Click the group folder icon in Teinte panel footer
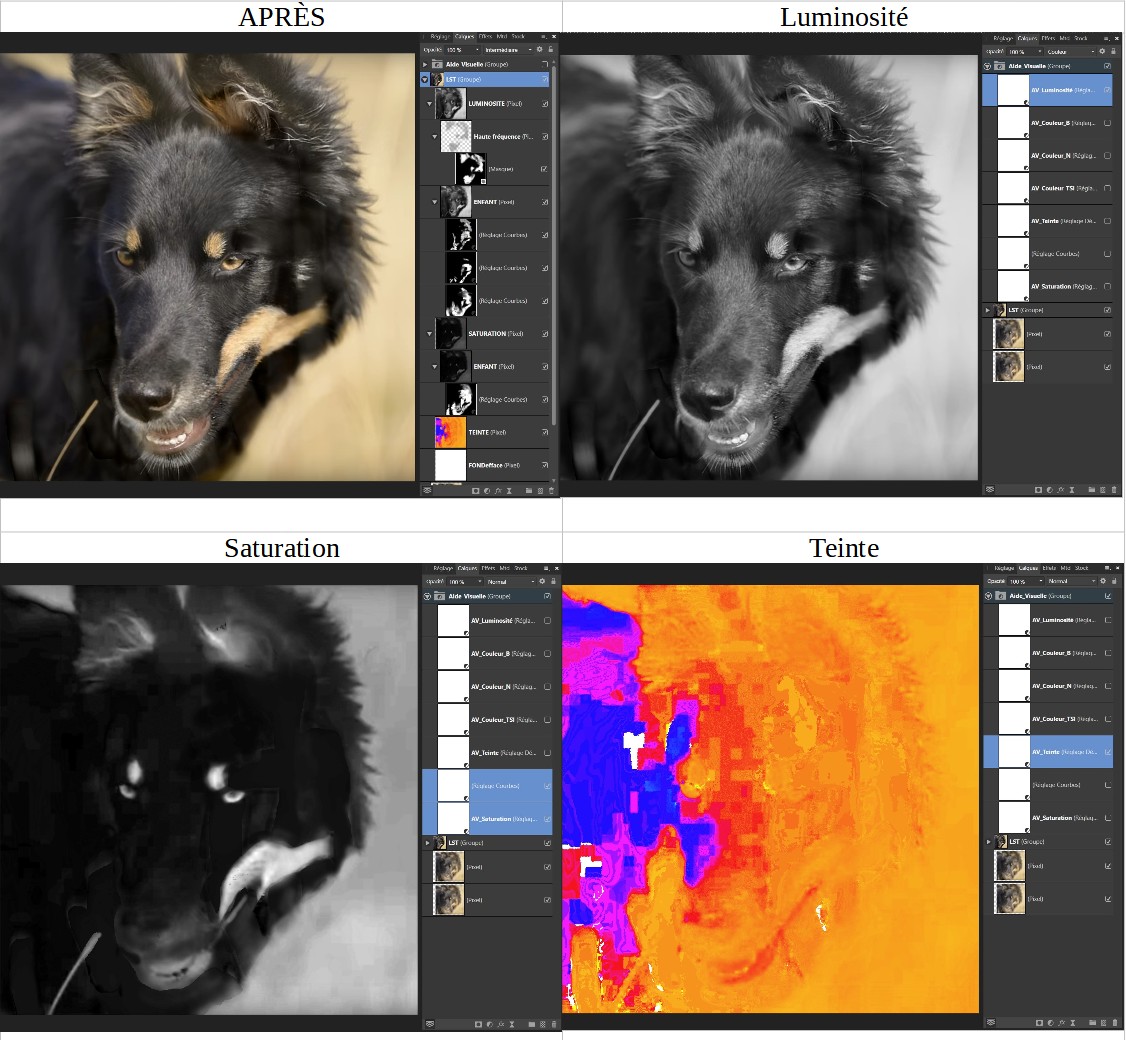Viewport: 1126px width, 1040px height. (1092, 1023)
